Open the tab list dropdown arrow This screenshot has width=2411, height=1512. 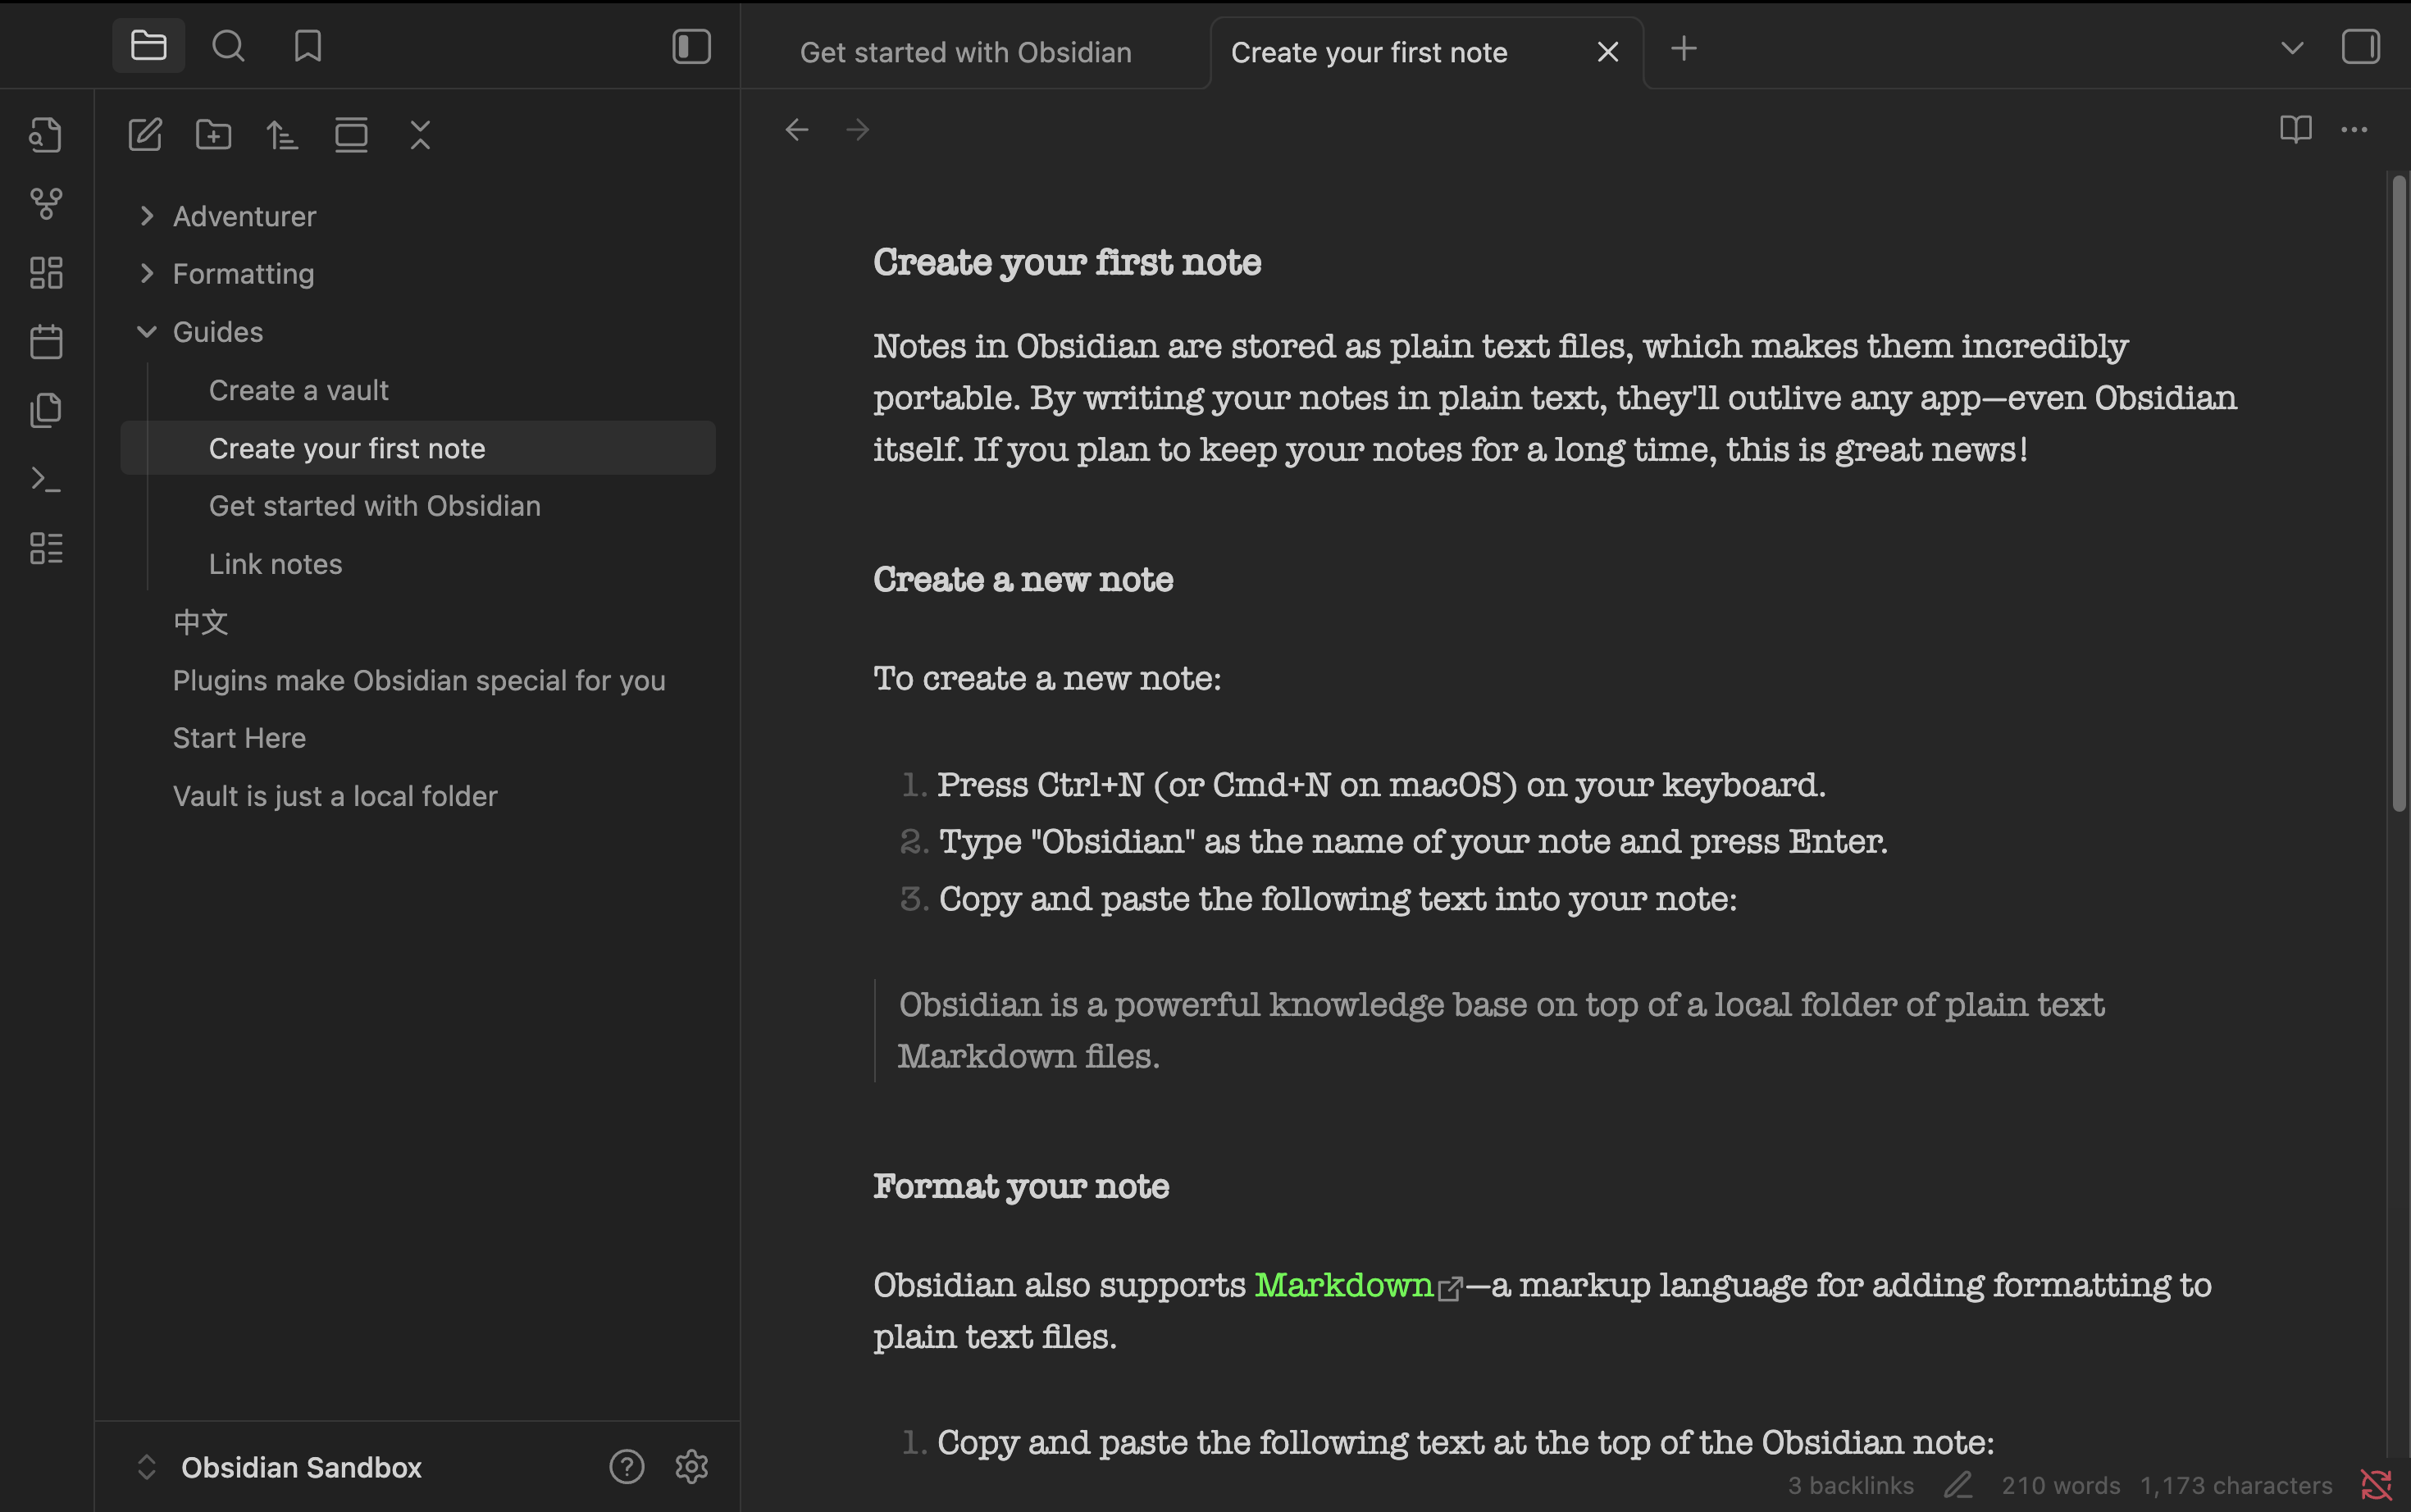pos(2292,47)
